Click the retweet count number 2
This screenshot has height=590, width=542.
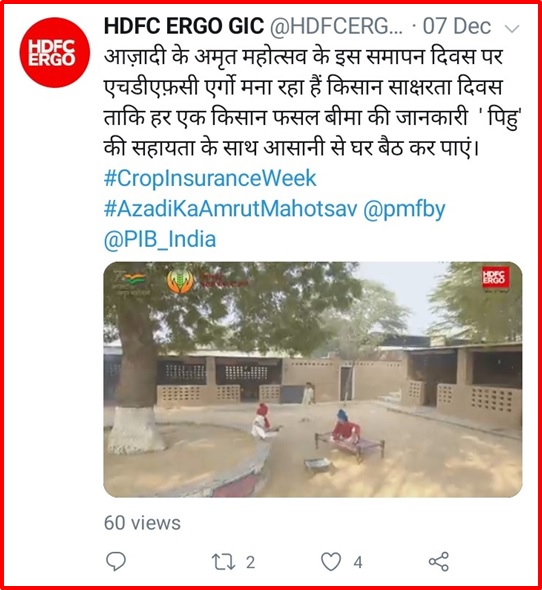pos(250,563)
